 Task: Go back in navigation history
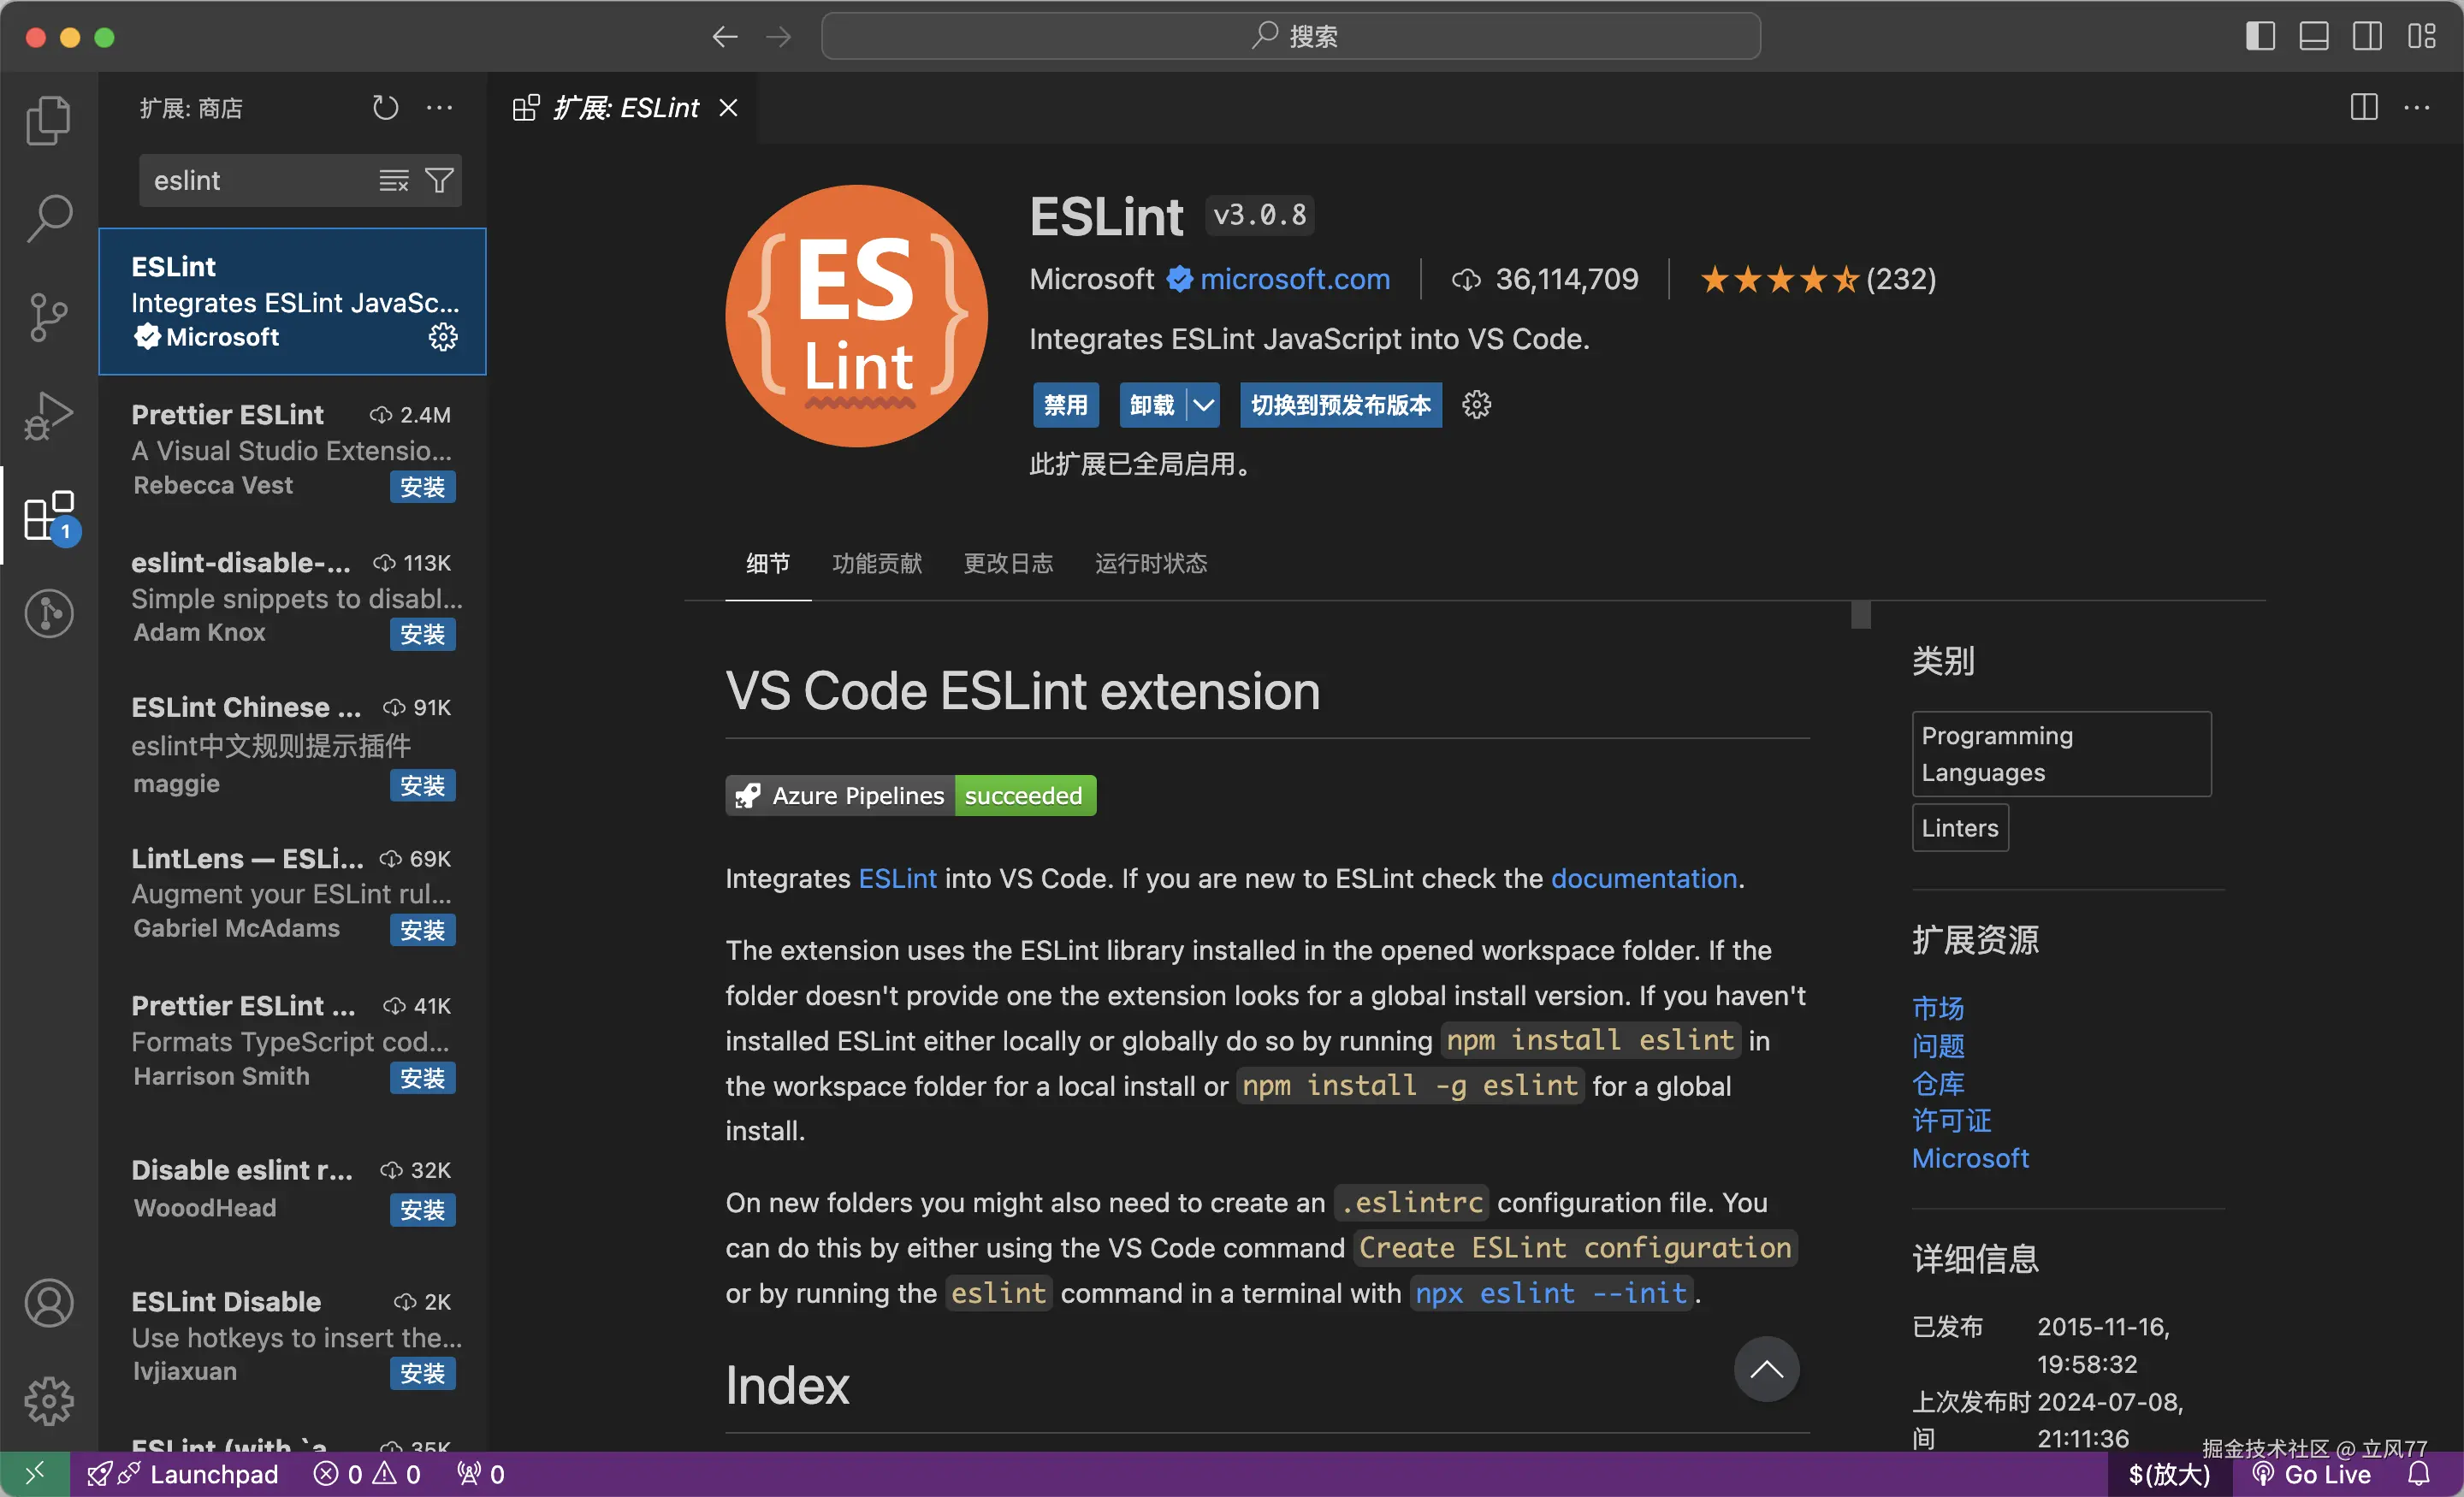pyautogui.click(x=725, y=37)
